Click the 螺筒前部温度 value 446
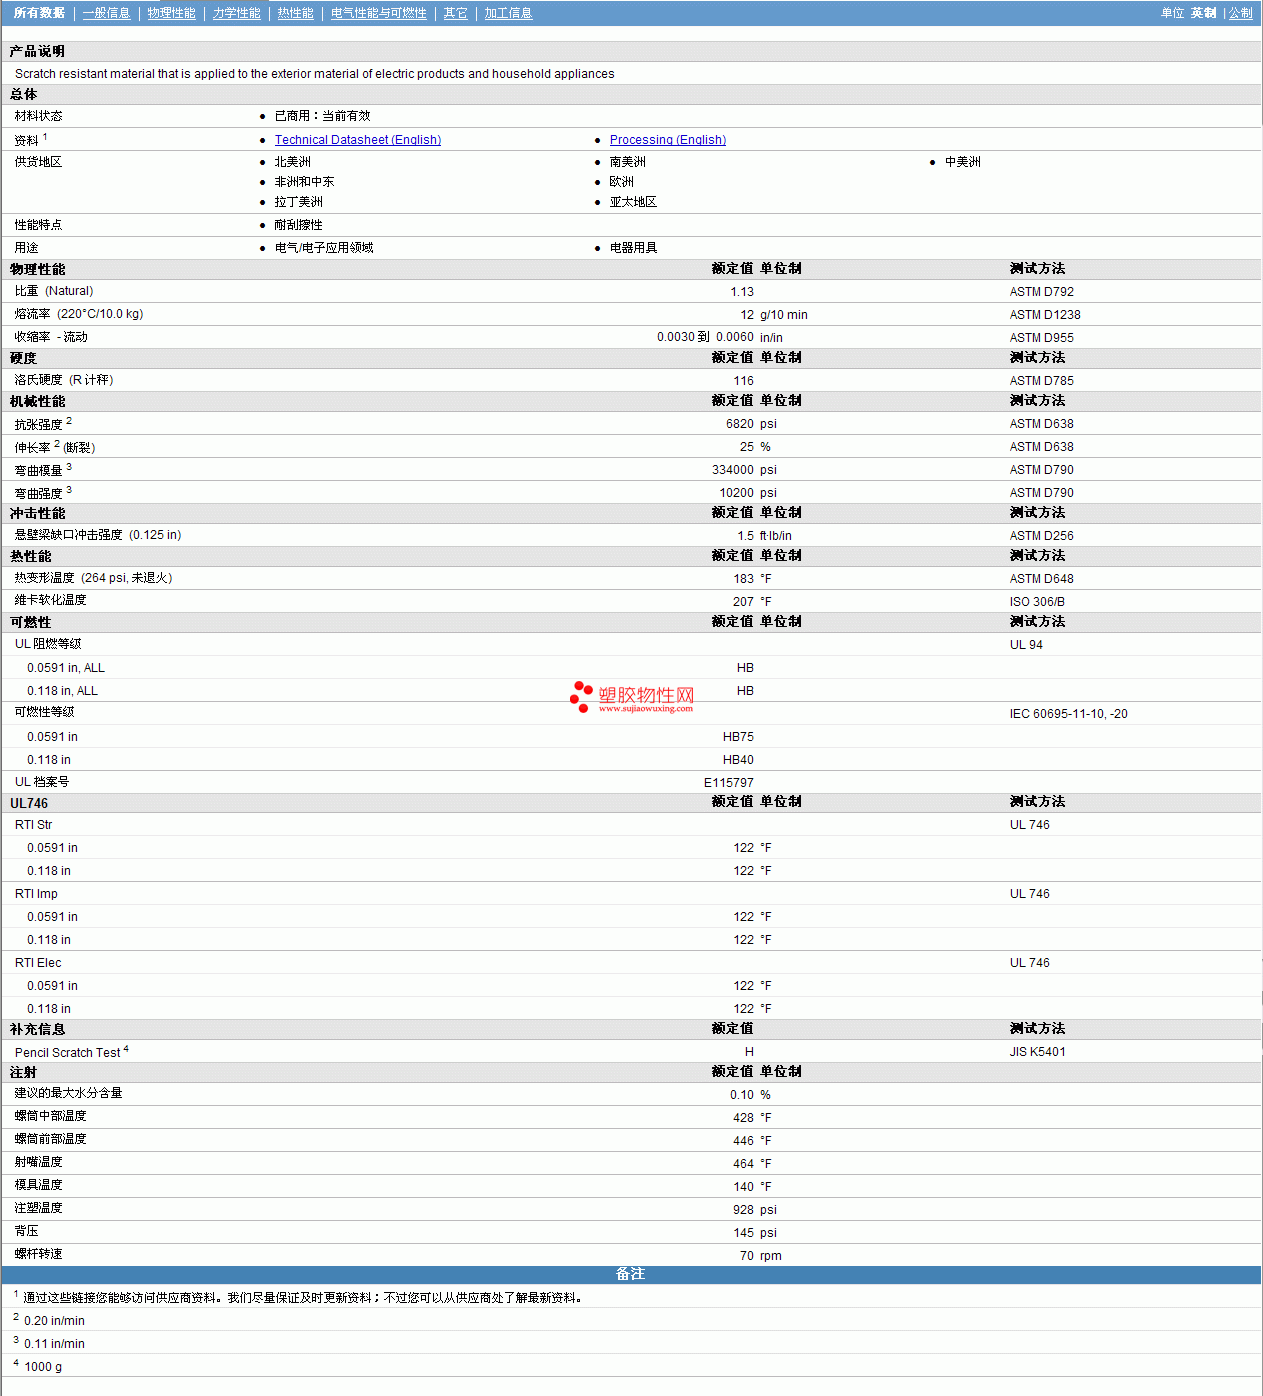This screenshot has height=1396, width=1263. 744,1141
